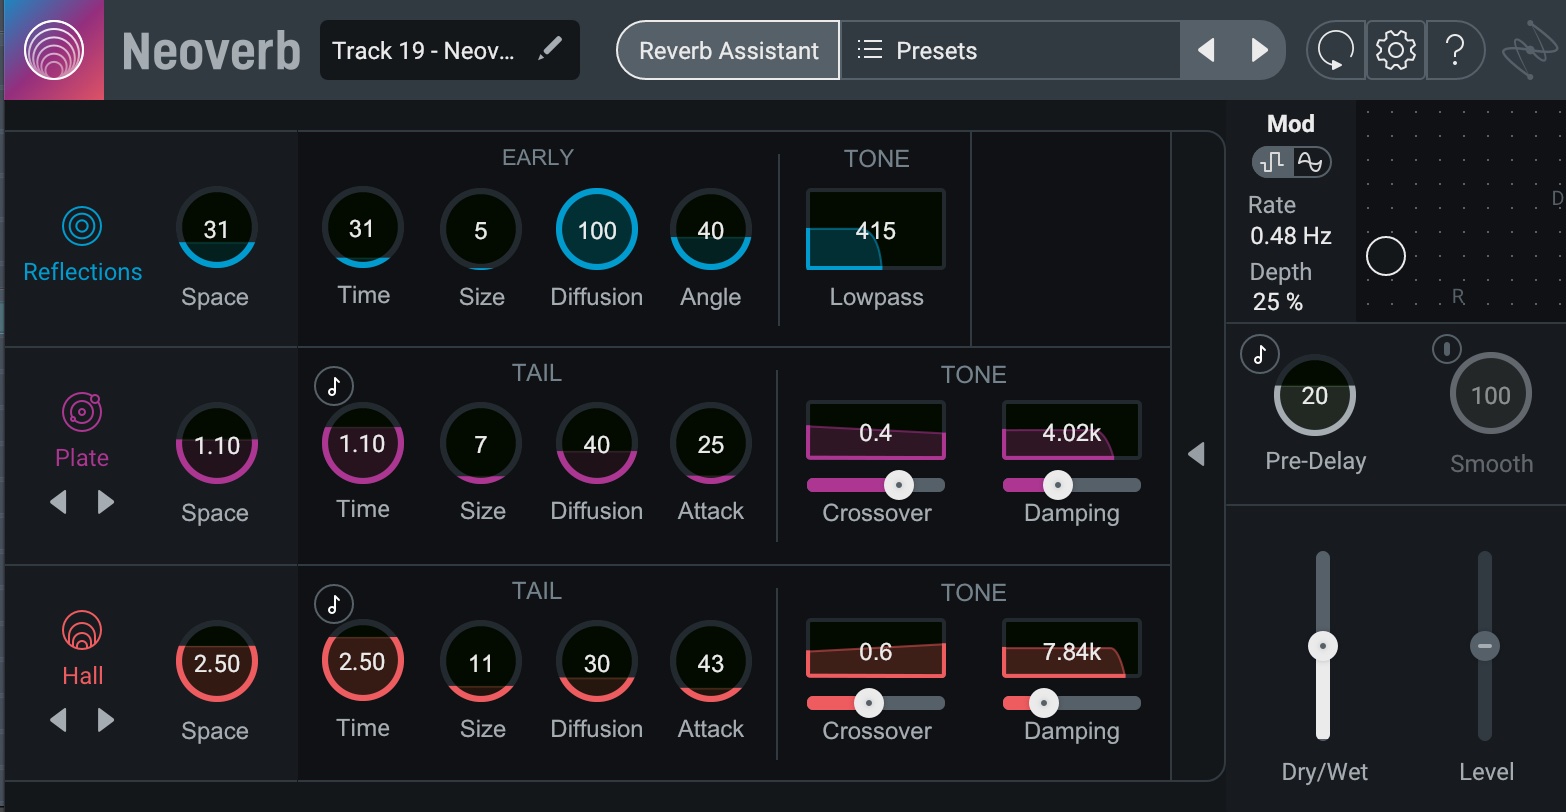Enable Pre-Delay tempo sync note button
The width and height of the screenshot is (1566, 812).
click(x=1260, y=354)
